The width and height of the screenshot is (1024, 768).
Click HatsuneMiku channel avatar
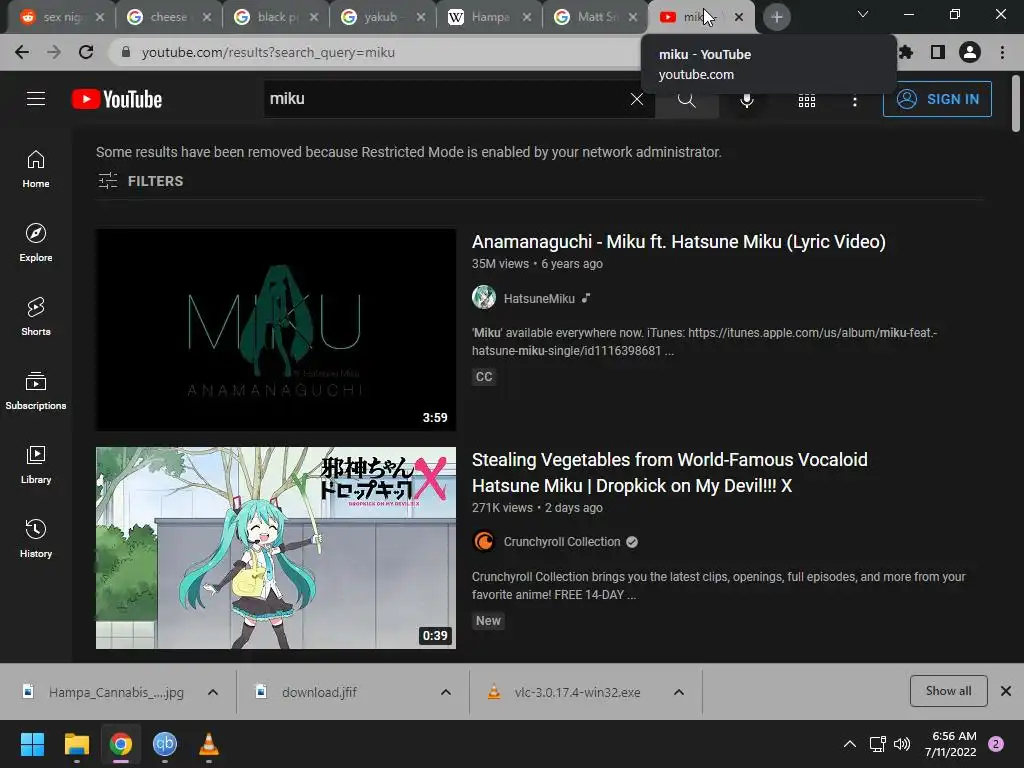point(484,297)
